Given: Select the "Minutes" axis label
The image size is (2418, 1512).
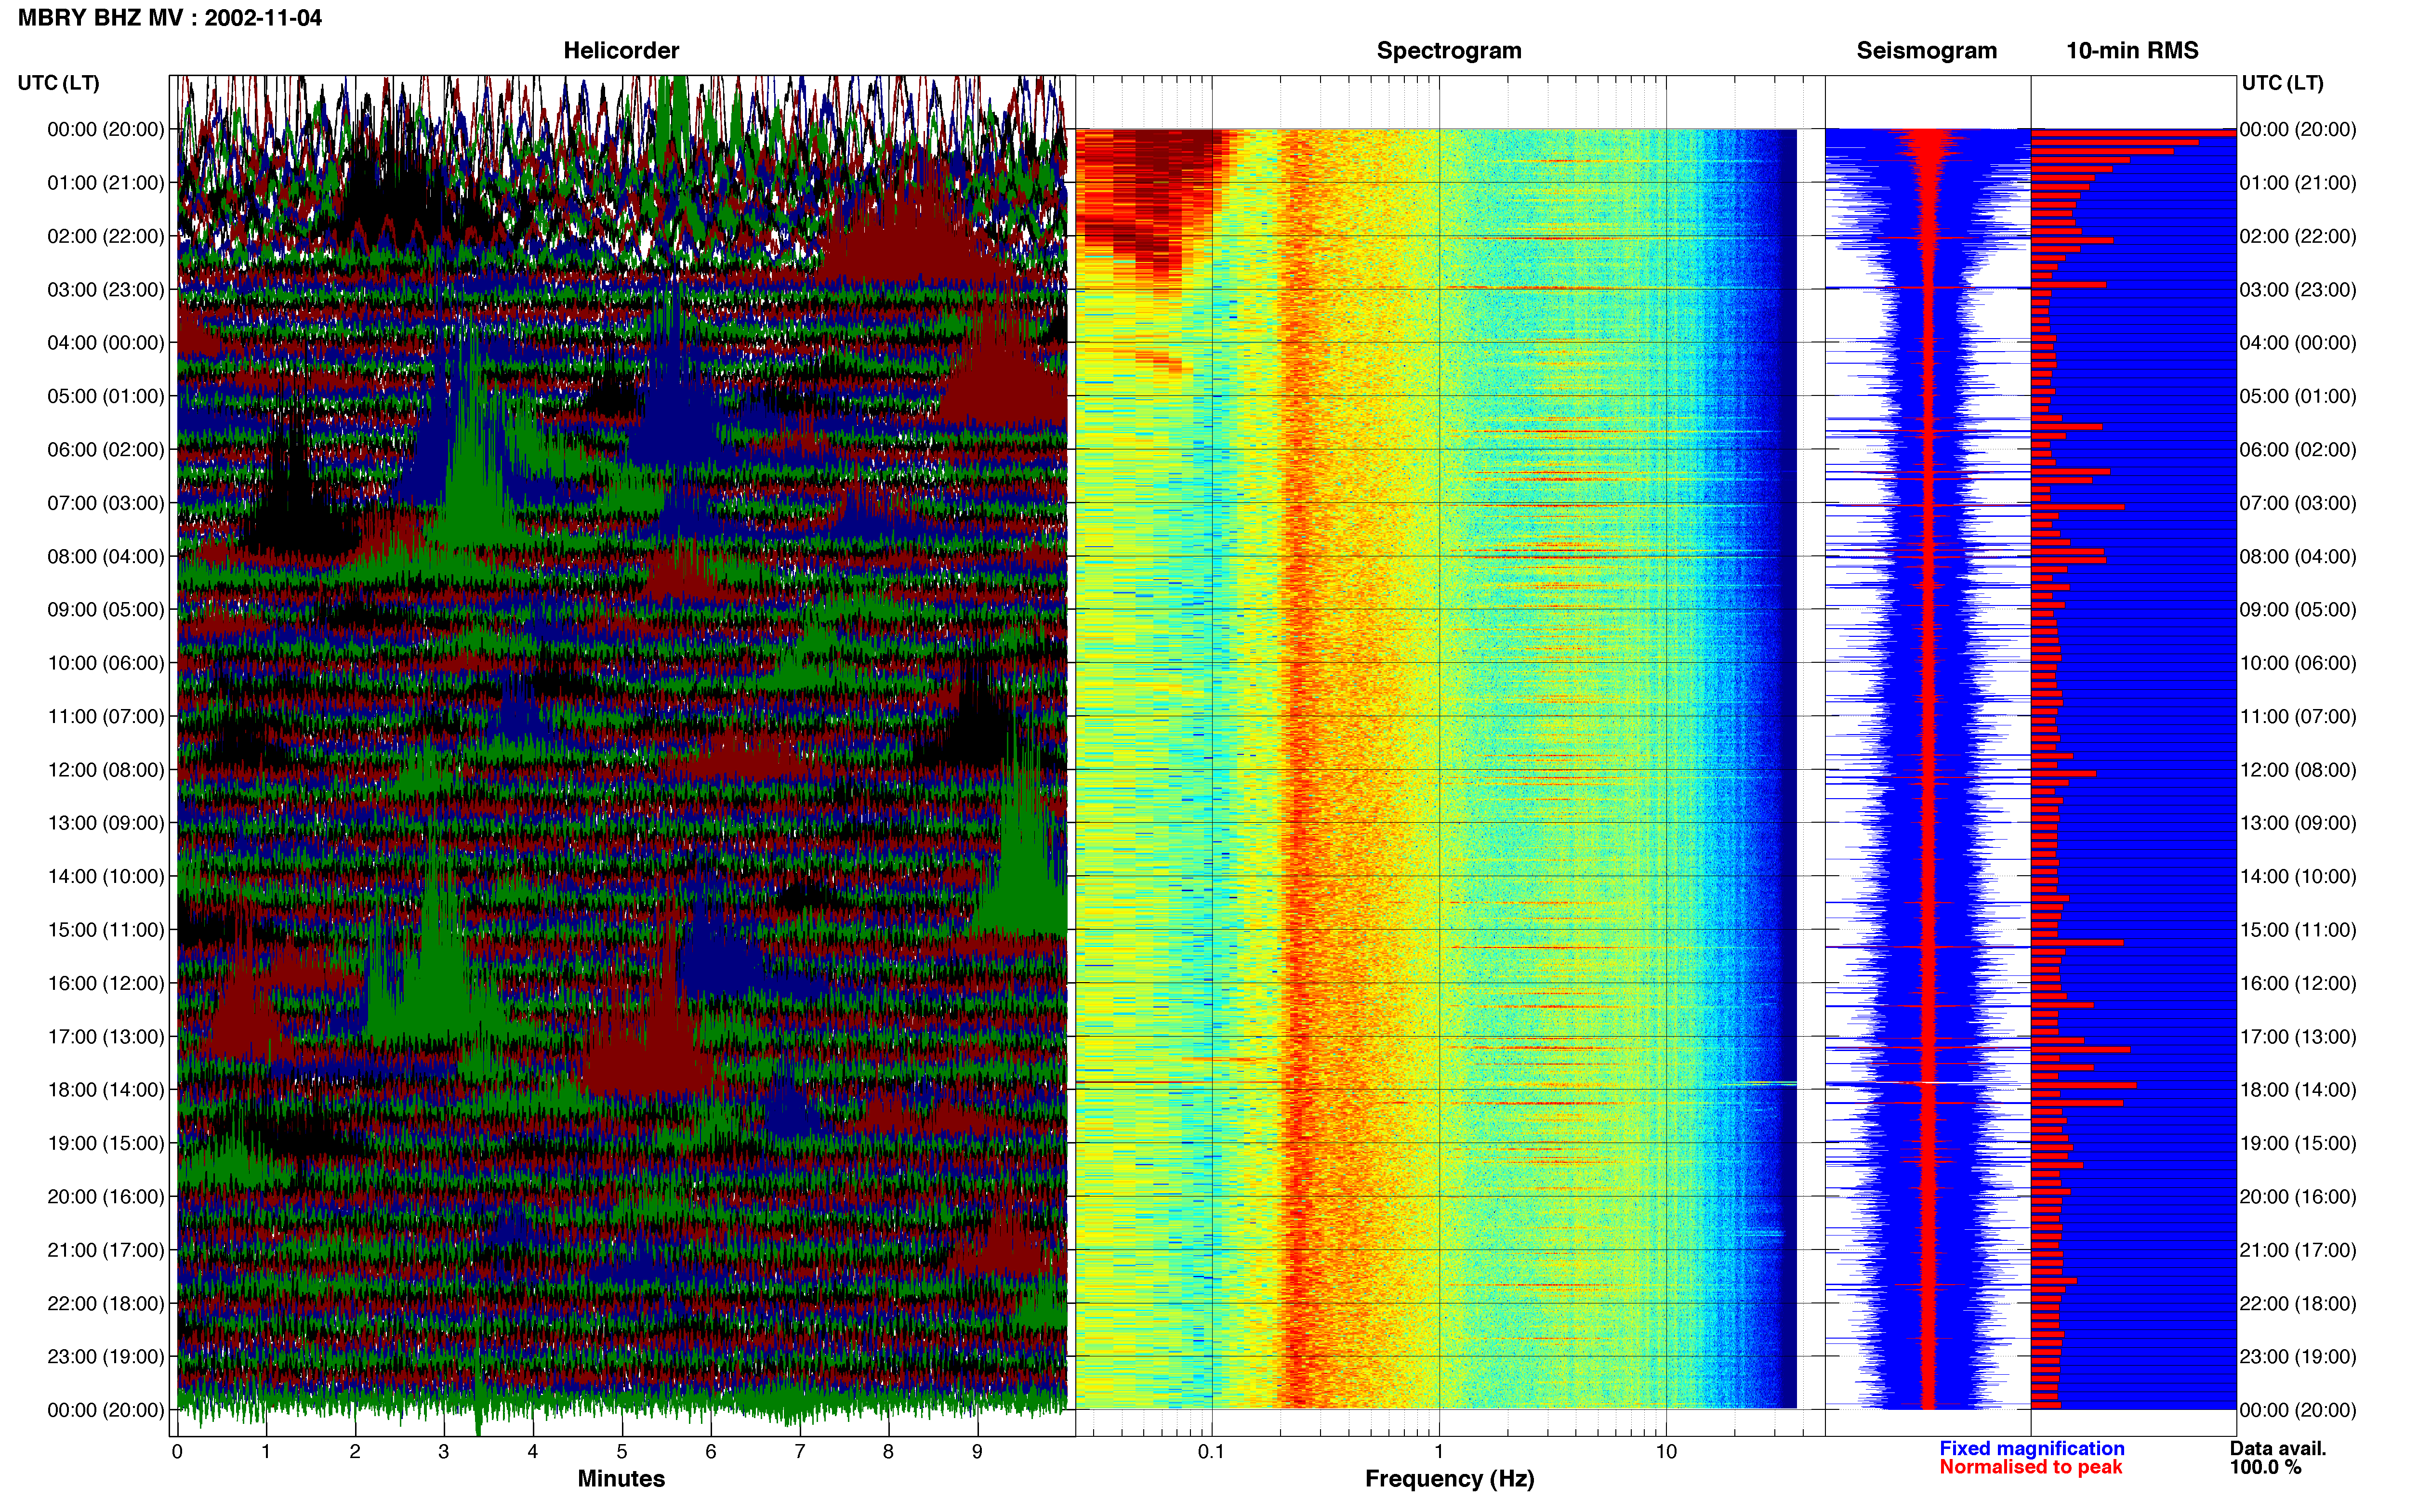Looking at the screenshot, I should pos(621,1478).
